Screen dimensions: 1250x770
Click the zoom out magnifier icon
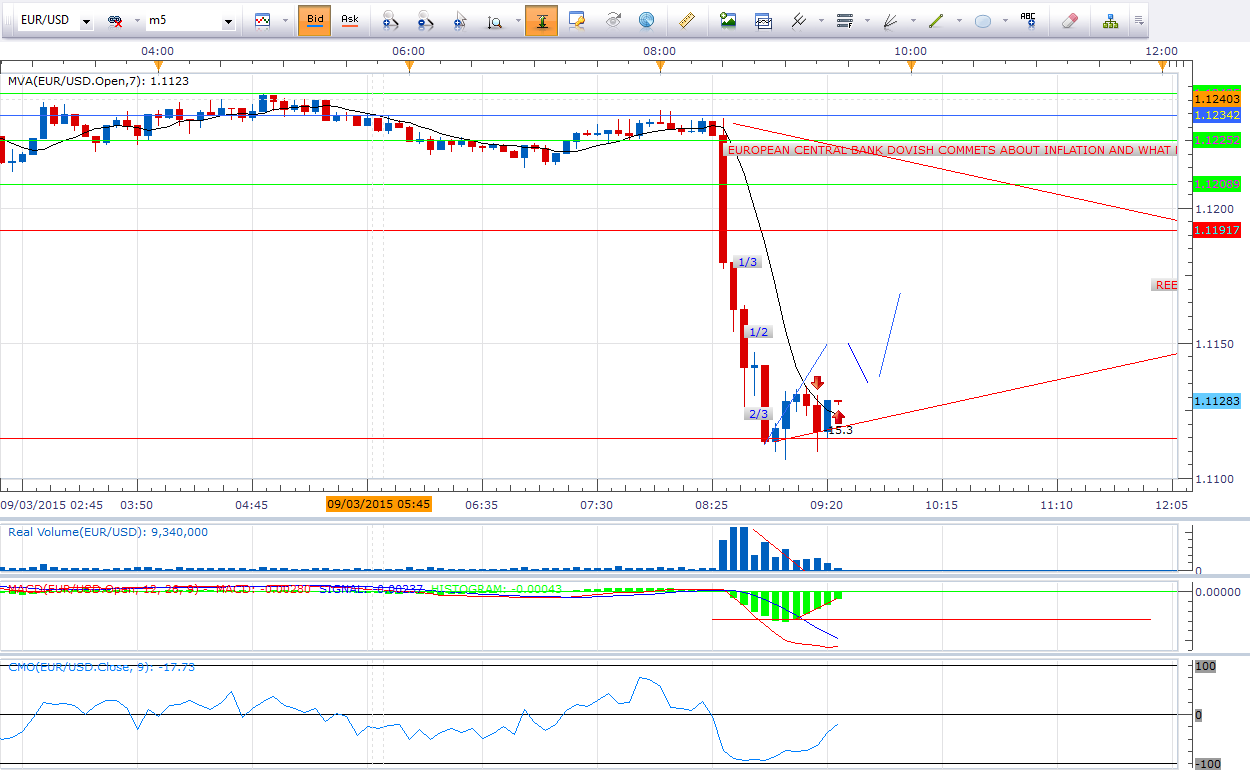pos(425,20)
